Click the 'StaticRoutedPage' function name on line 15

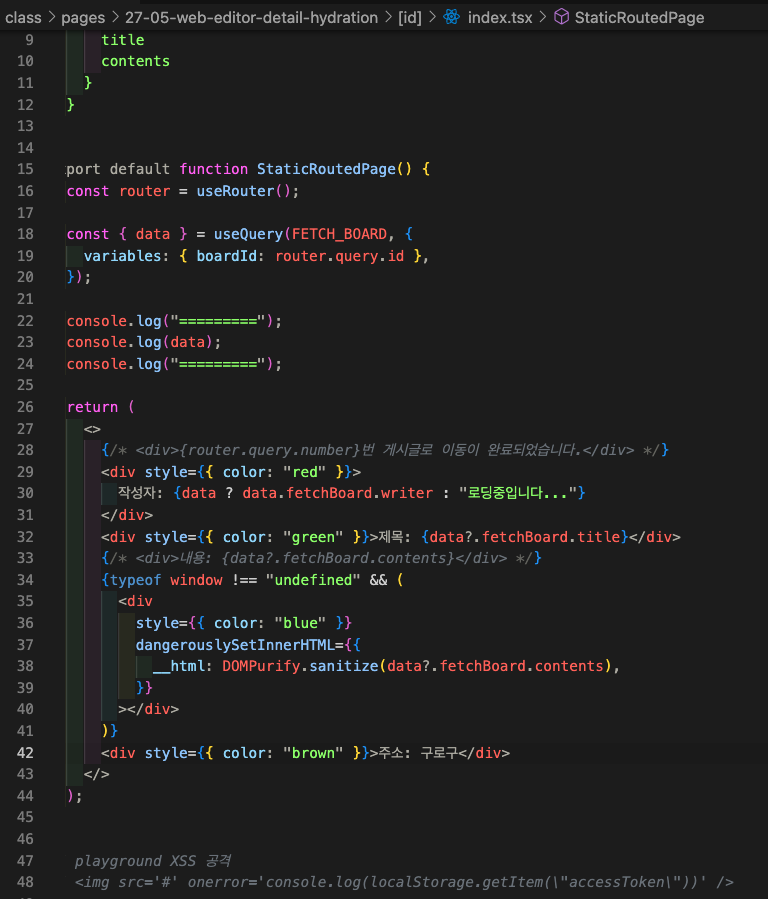pos(326,169)
